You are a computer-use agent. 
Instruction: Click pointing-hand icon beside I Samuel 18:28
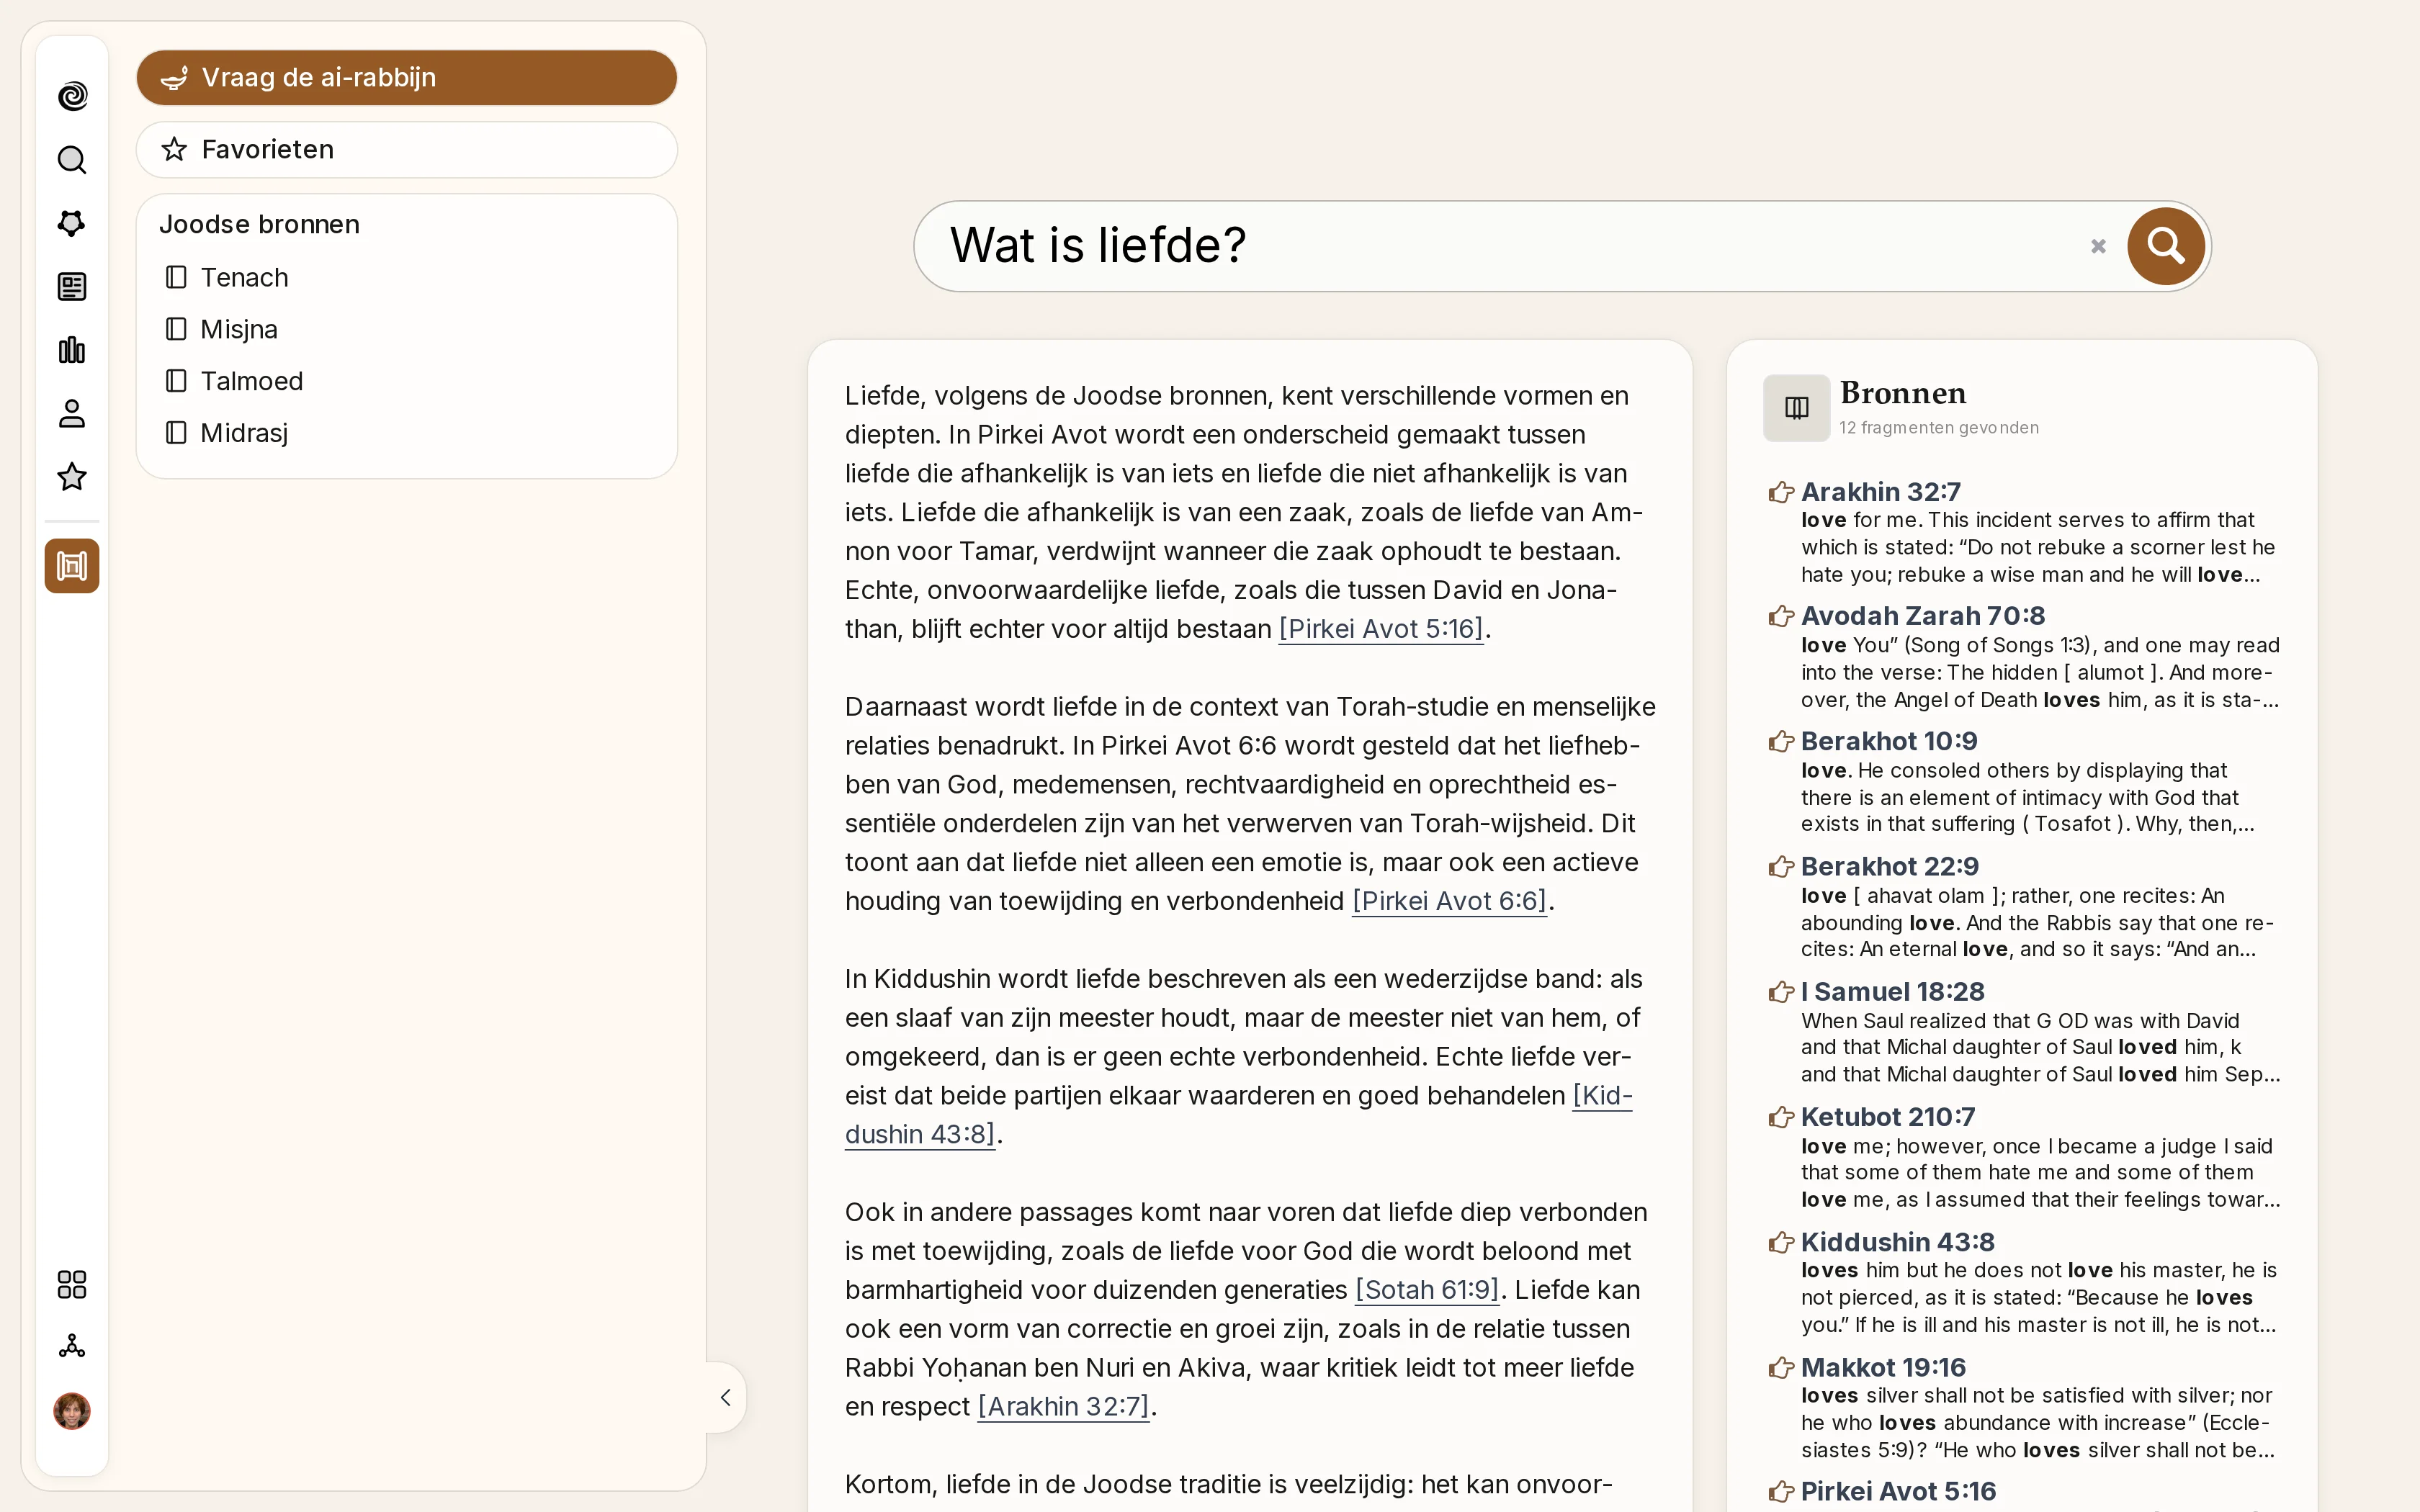[1781, 992]
